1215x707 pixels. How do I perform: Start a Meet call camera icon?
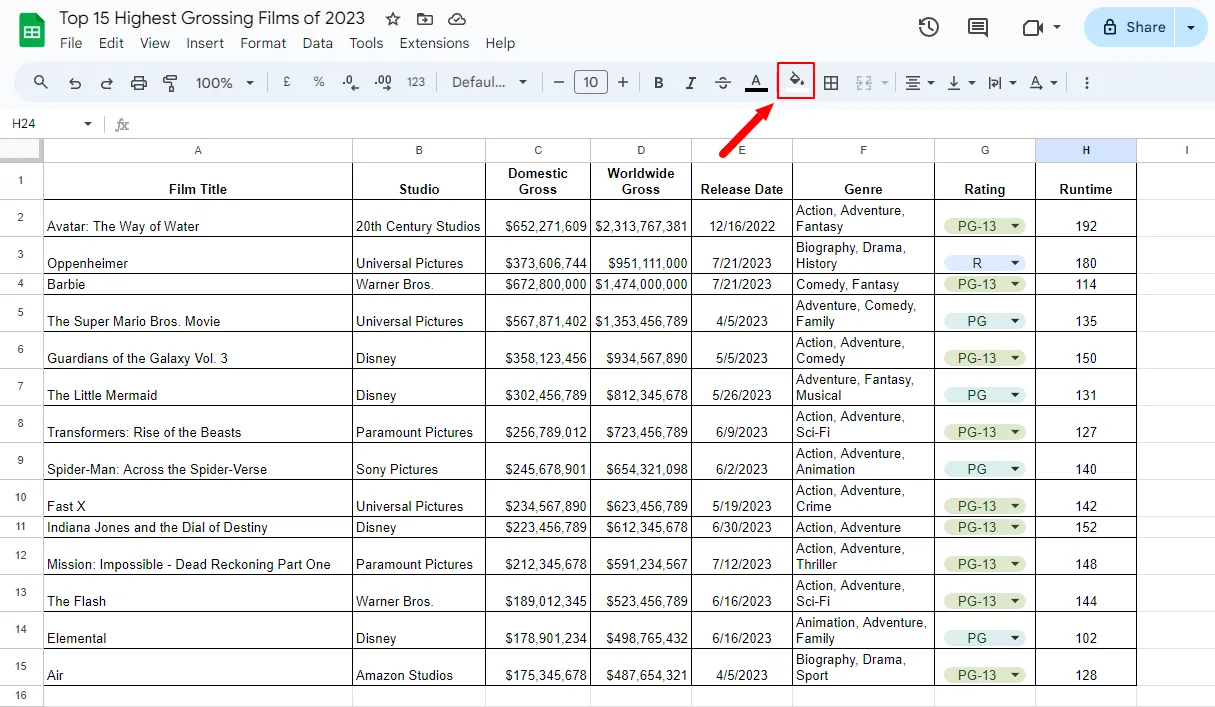[1033, 27]
